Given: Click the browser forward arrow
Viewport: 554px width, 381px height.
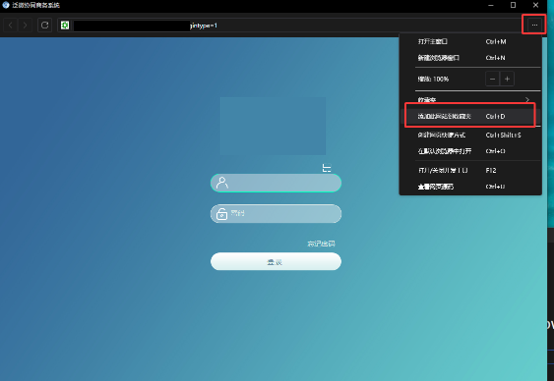Looking at the screenshot, I should 25,25.
